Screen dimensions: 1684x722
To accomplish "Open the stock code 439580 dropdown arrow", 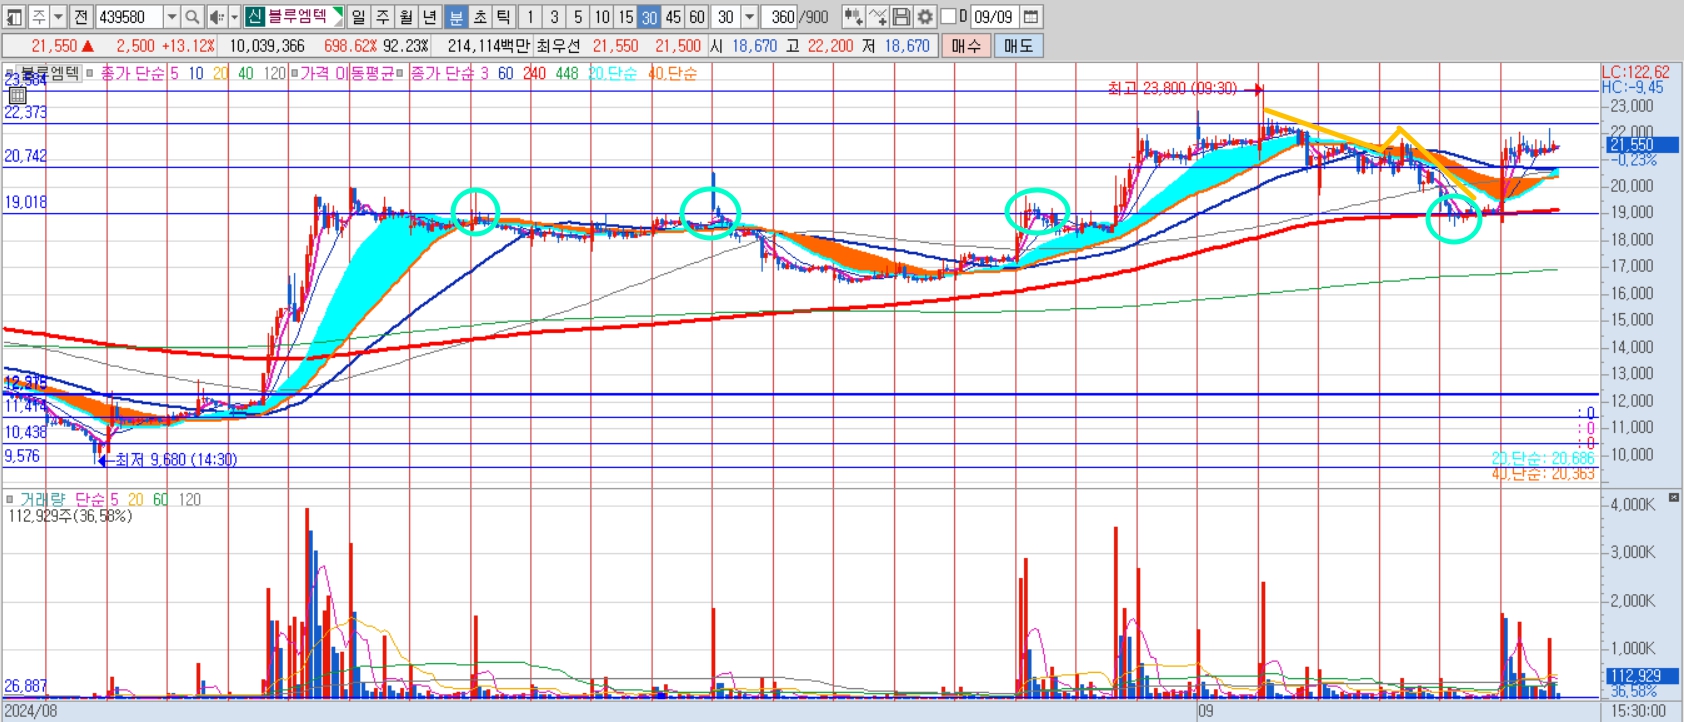I will click(x=171, y=17).
